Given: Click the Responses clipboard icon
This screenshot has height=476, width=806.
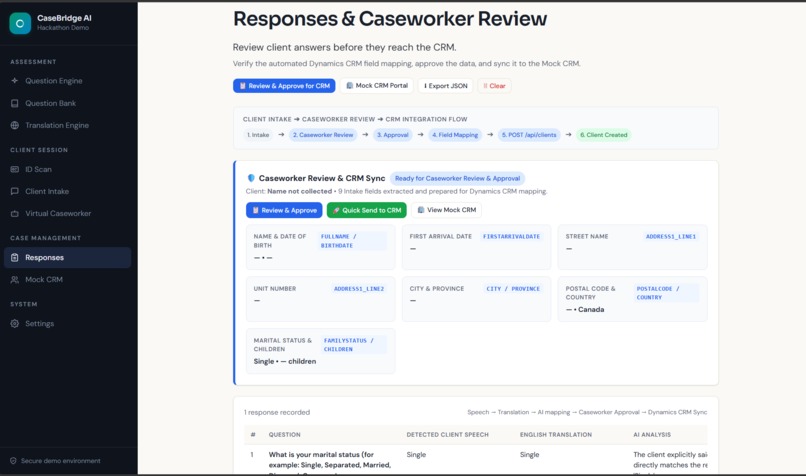Looking at the screenshot, I should [x=14, y=258].
